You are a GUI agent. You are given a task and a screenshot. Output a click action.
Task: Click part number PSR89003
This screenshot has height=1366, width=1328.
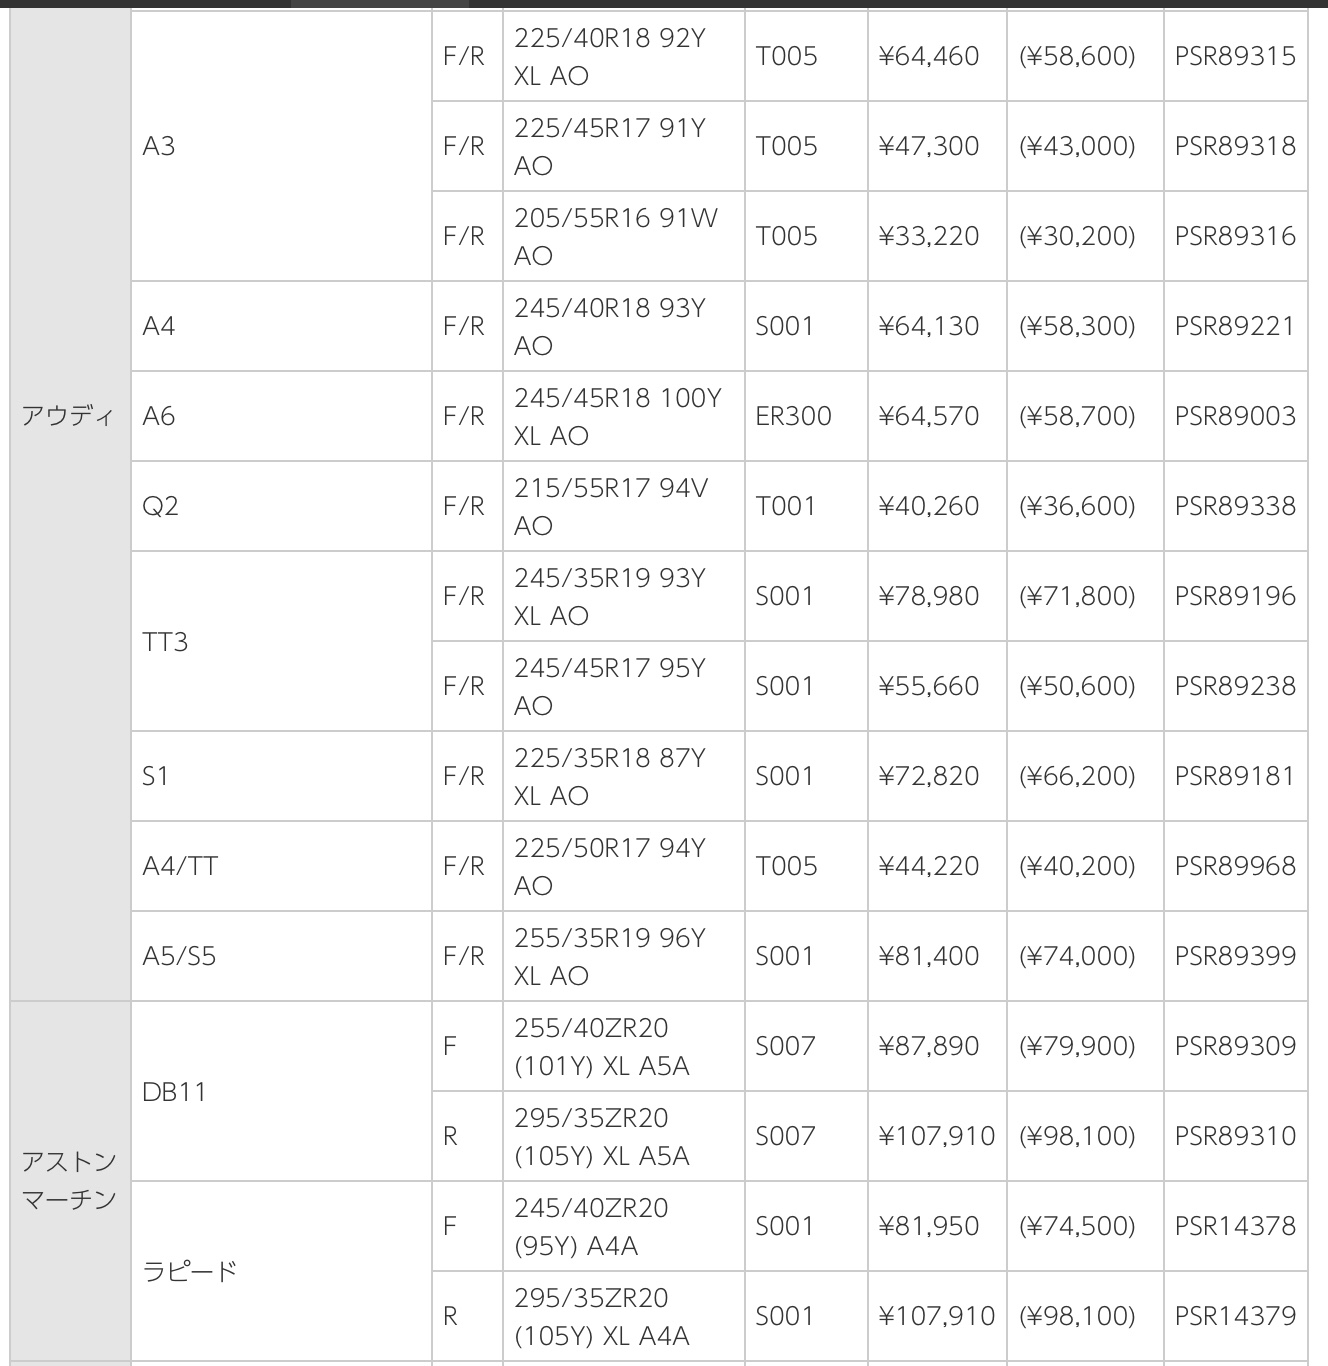[1235, 416]
